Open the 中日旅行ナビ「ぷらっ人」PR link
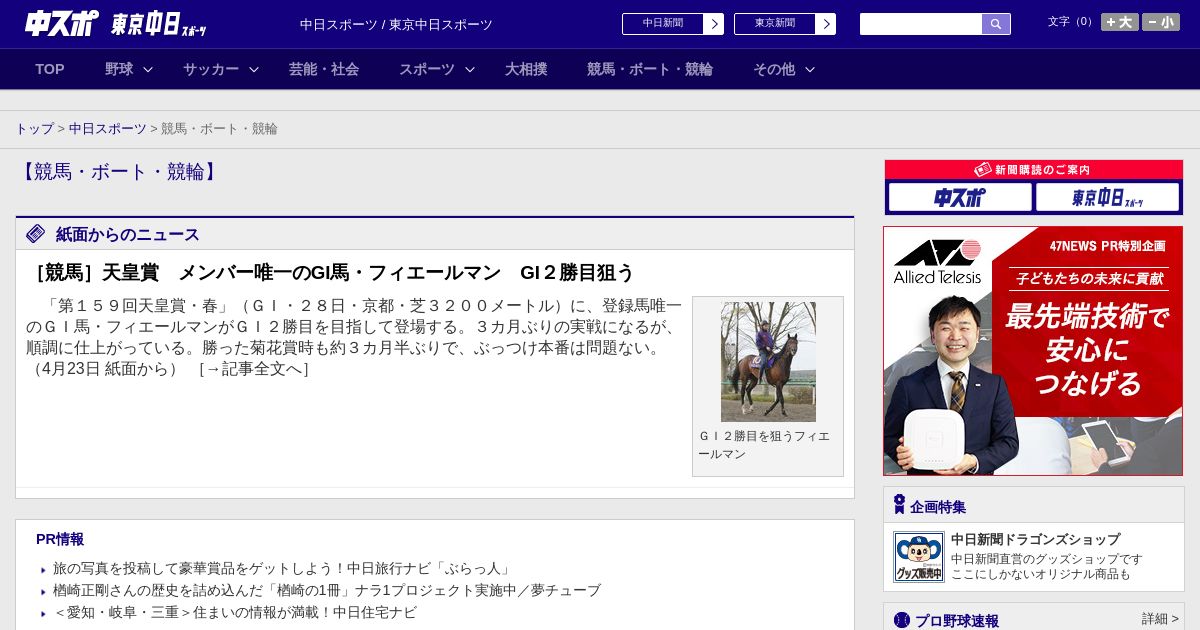Screen dimensions: 1200x630 283,568
